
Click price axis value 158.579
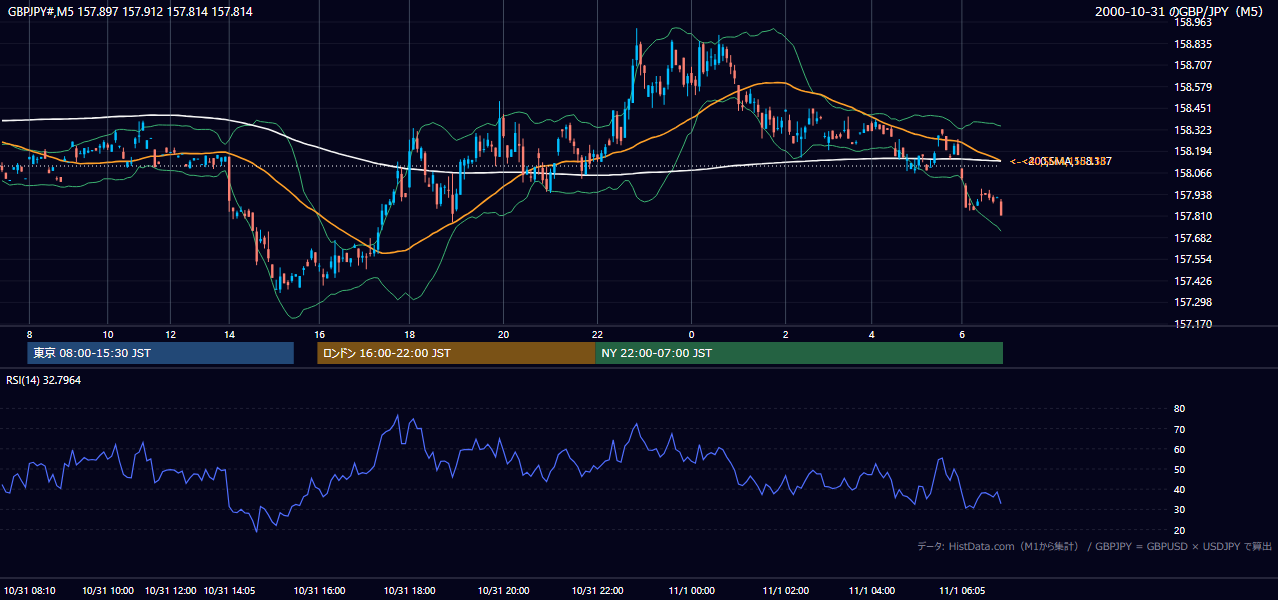pyautogui.click(x=1193, y=87)
